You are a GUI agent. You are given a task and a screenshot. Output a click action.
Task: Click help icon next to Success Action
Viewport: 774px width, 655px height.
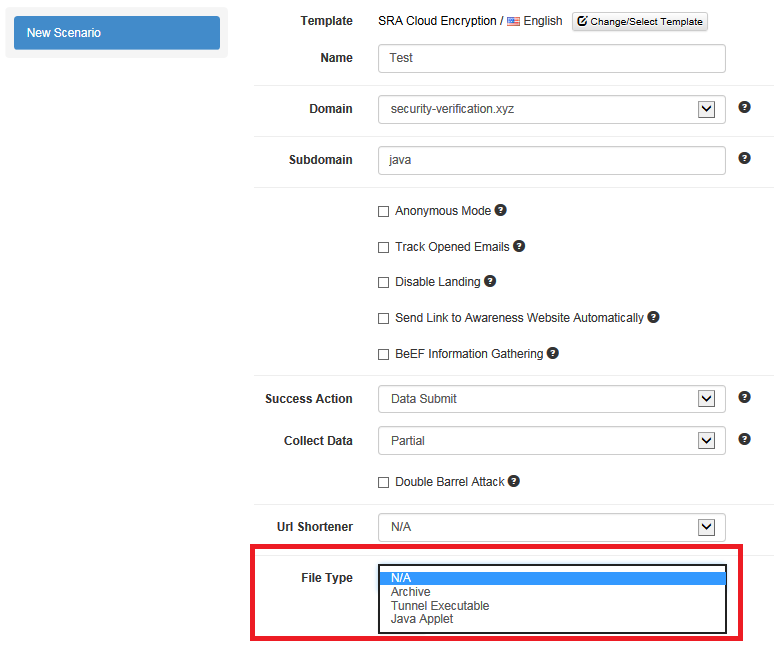tap(744, 397)
